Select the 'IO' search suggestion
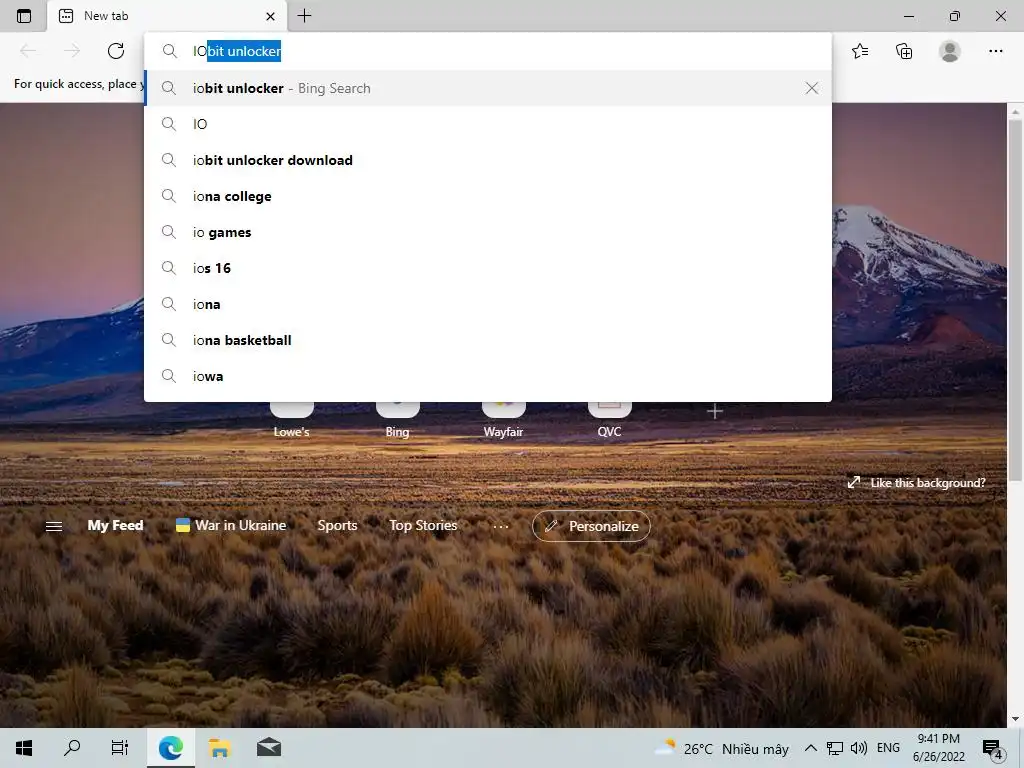This screenshot has height=768, width=1024. click(487, 124)
